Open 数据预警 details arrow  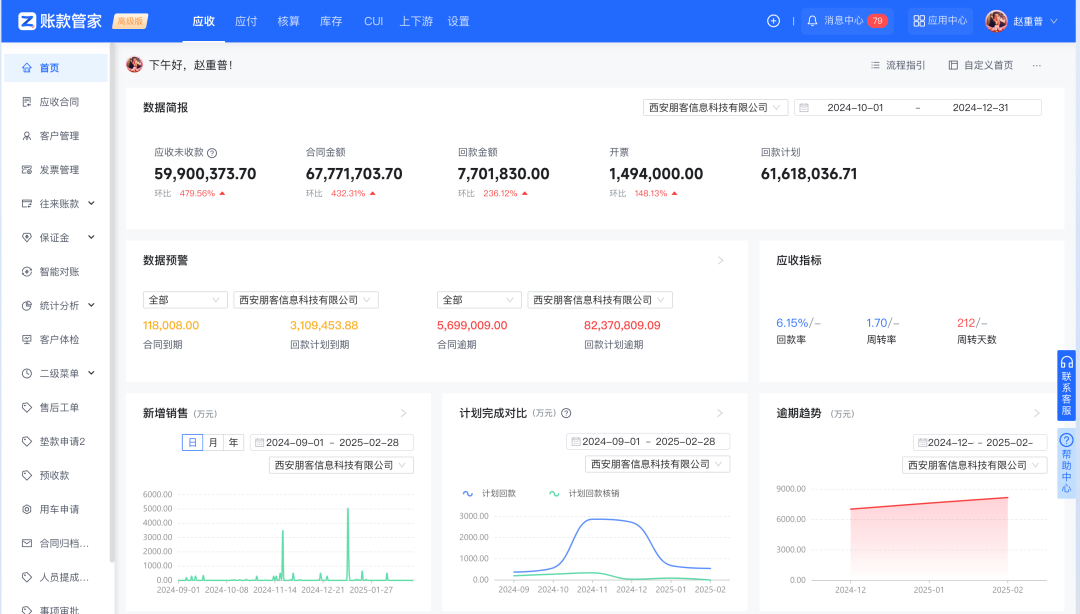(720, 260)
